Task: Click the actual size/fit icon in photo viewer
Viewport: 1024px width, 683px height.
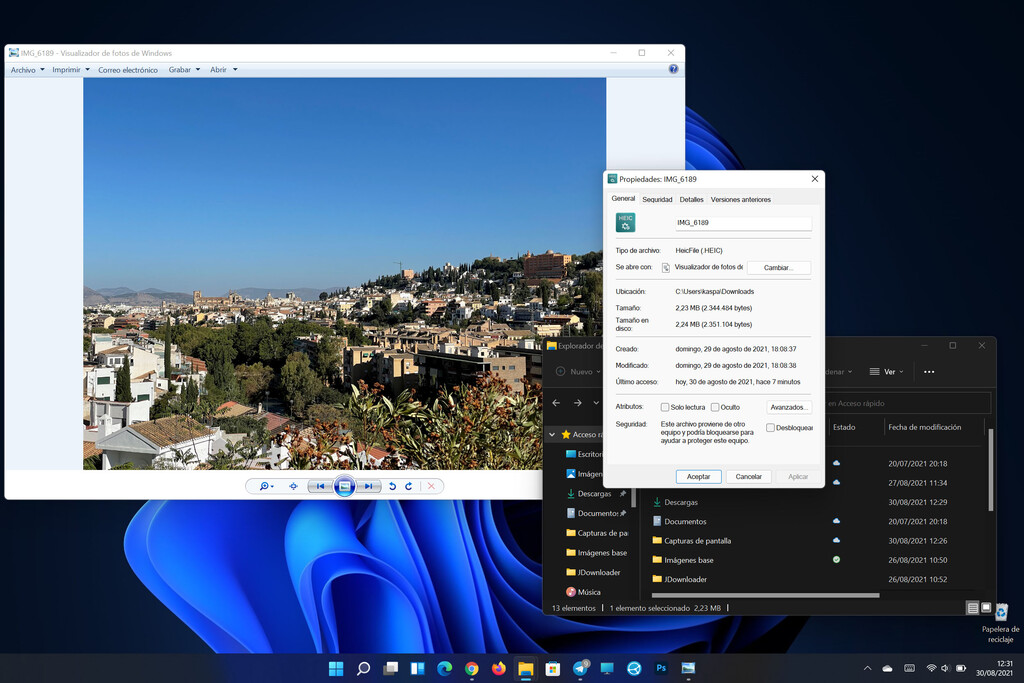Action: point(293,486)
